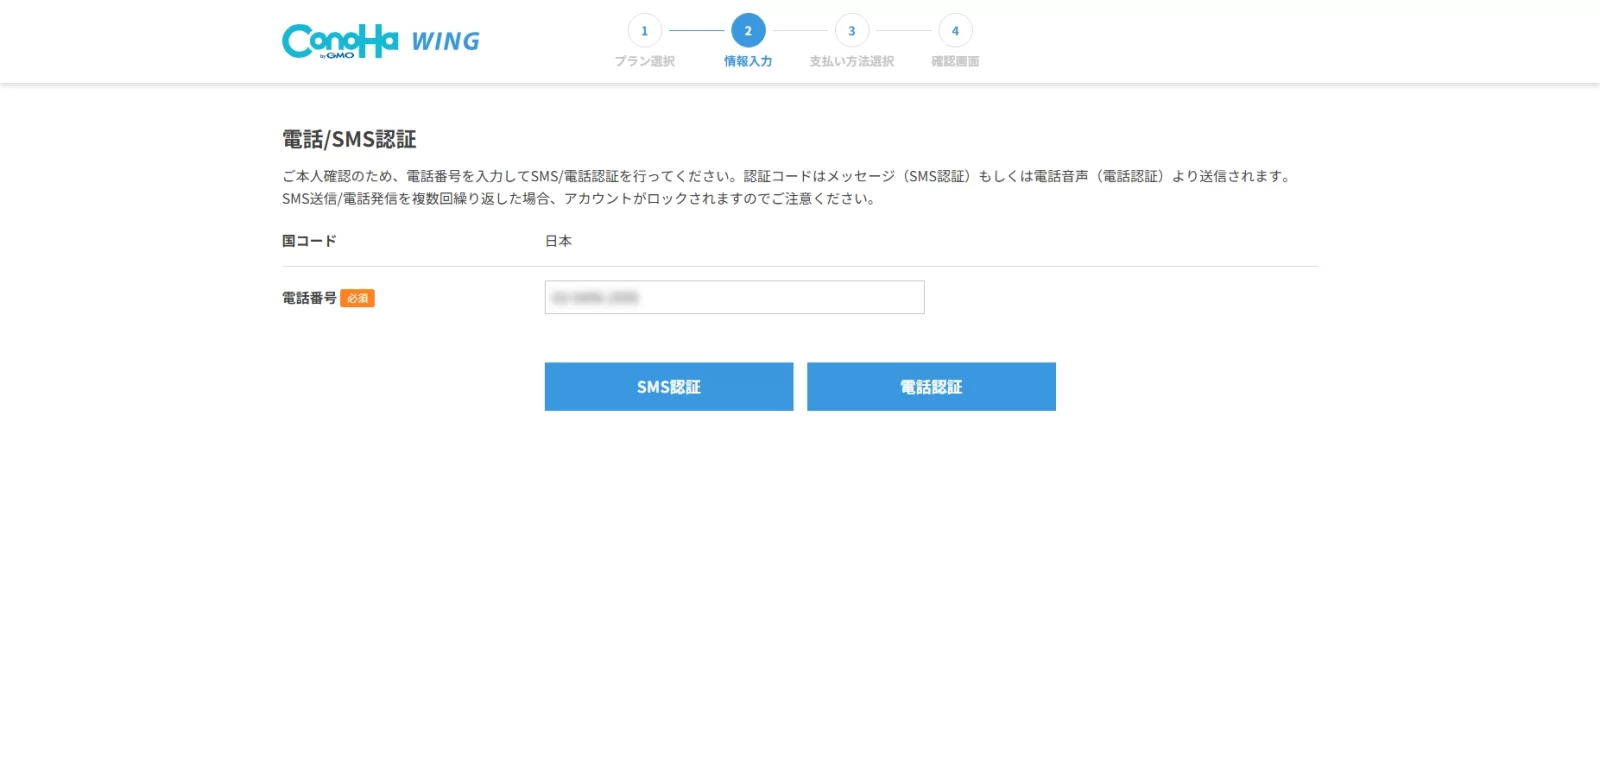The height and width of the screenshot is (769, 1600).
Task: Click the 電話/SMS認証 page heading
Action: 349,139
